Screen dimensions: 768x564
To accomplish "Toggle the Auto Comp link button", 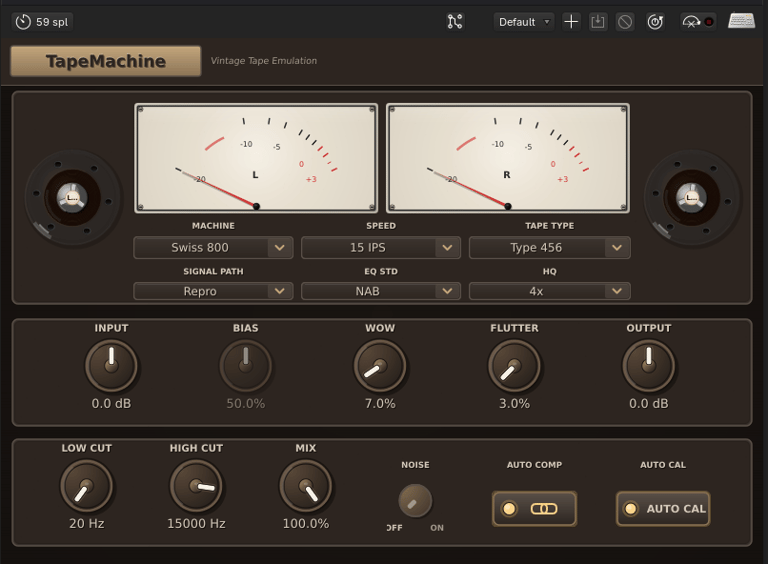I will tap(534, 509).
